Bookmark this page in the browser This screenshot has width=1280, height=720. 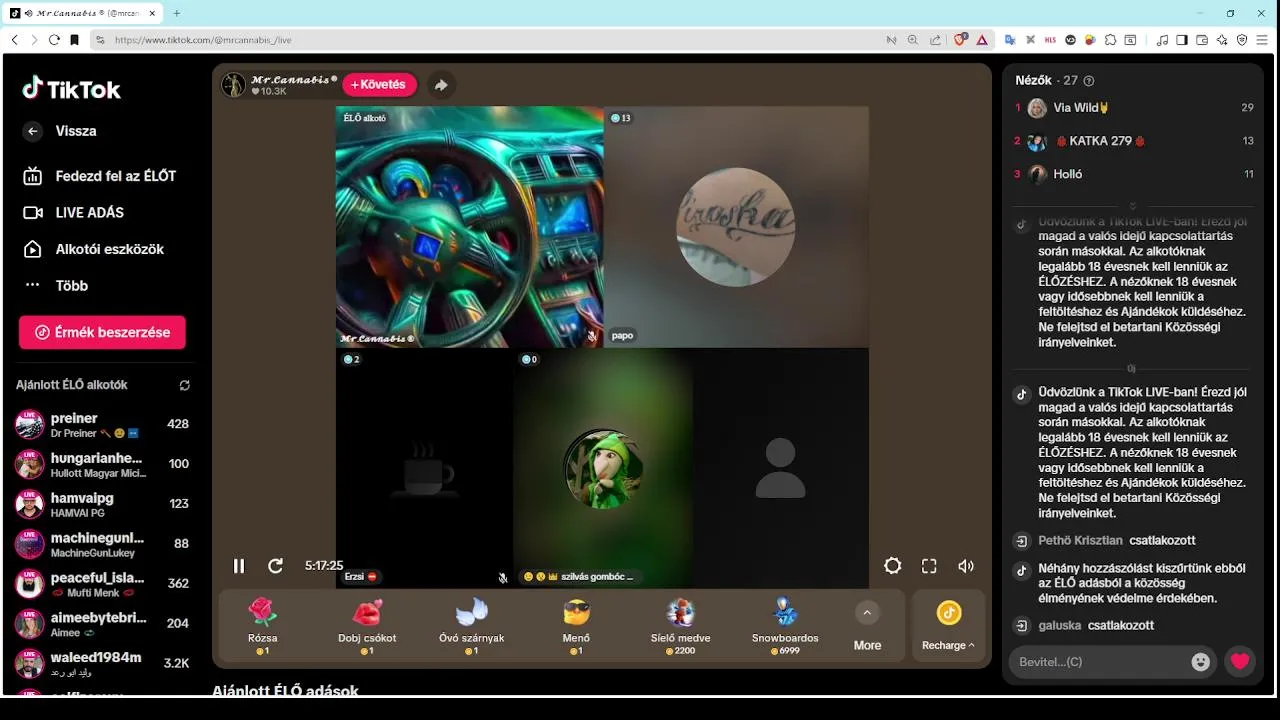tap(74, 40)
